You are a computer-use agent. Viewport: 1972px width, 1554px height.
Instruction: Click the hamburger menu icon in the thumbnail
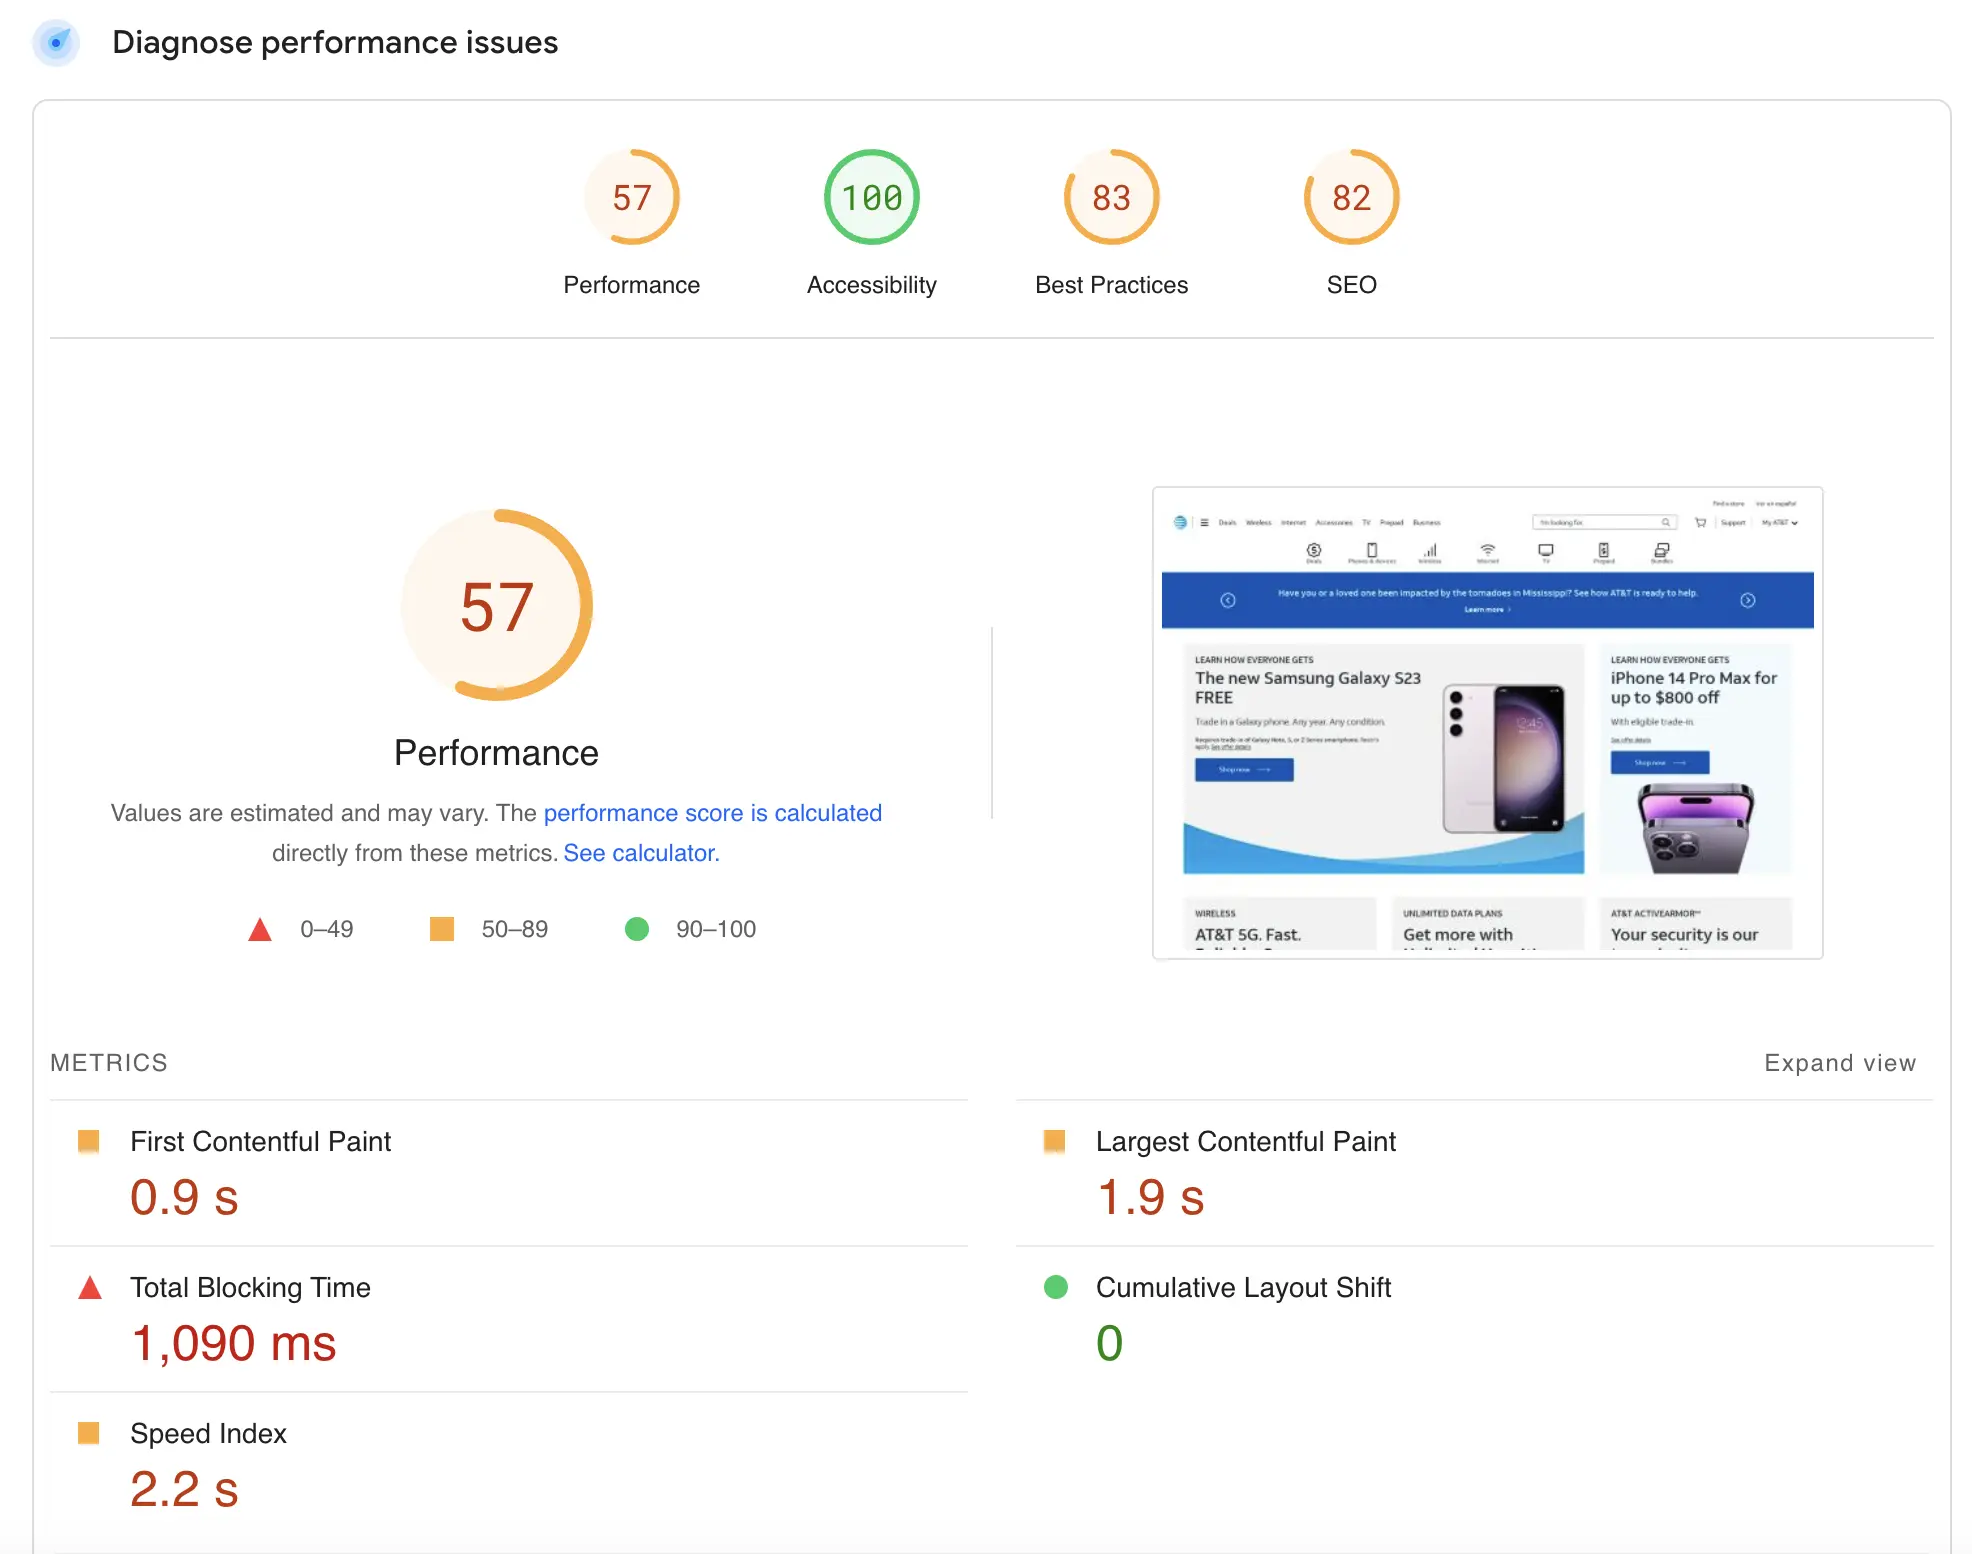point(1203,522)
